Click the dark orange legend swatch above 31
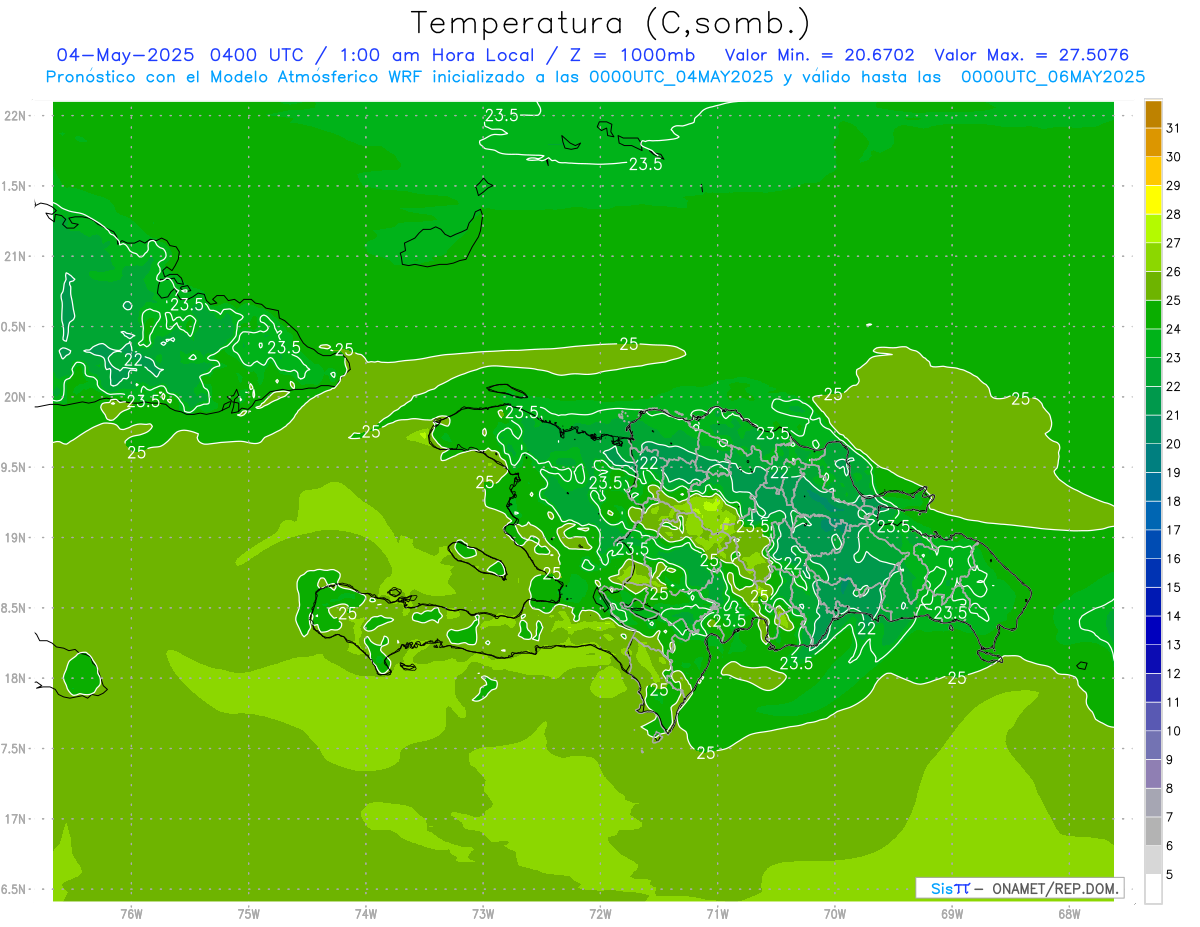 click(x=1153, y=114)
